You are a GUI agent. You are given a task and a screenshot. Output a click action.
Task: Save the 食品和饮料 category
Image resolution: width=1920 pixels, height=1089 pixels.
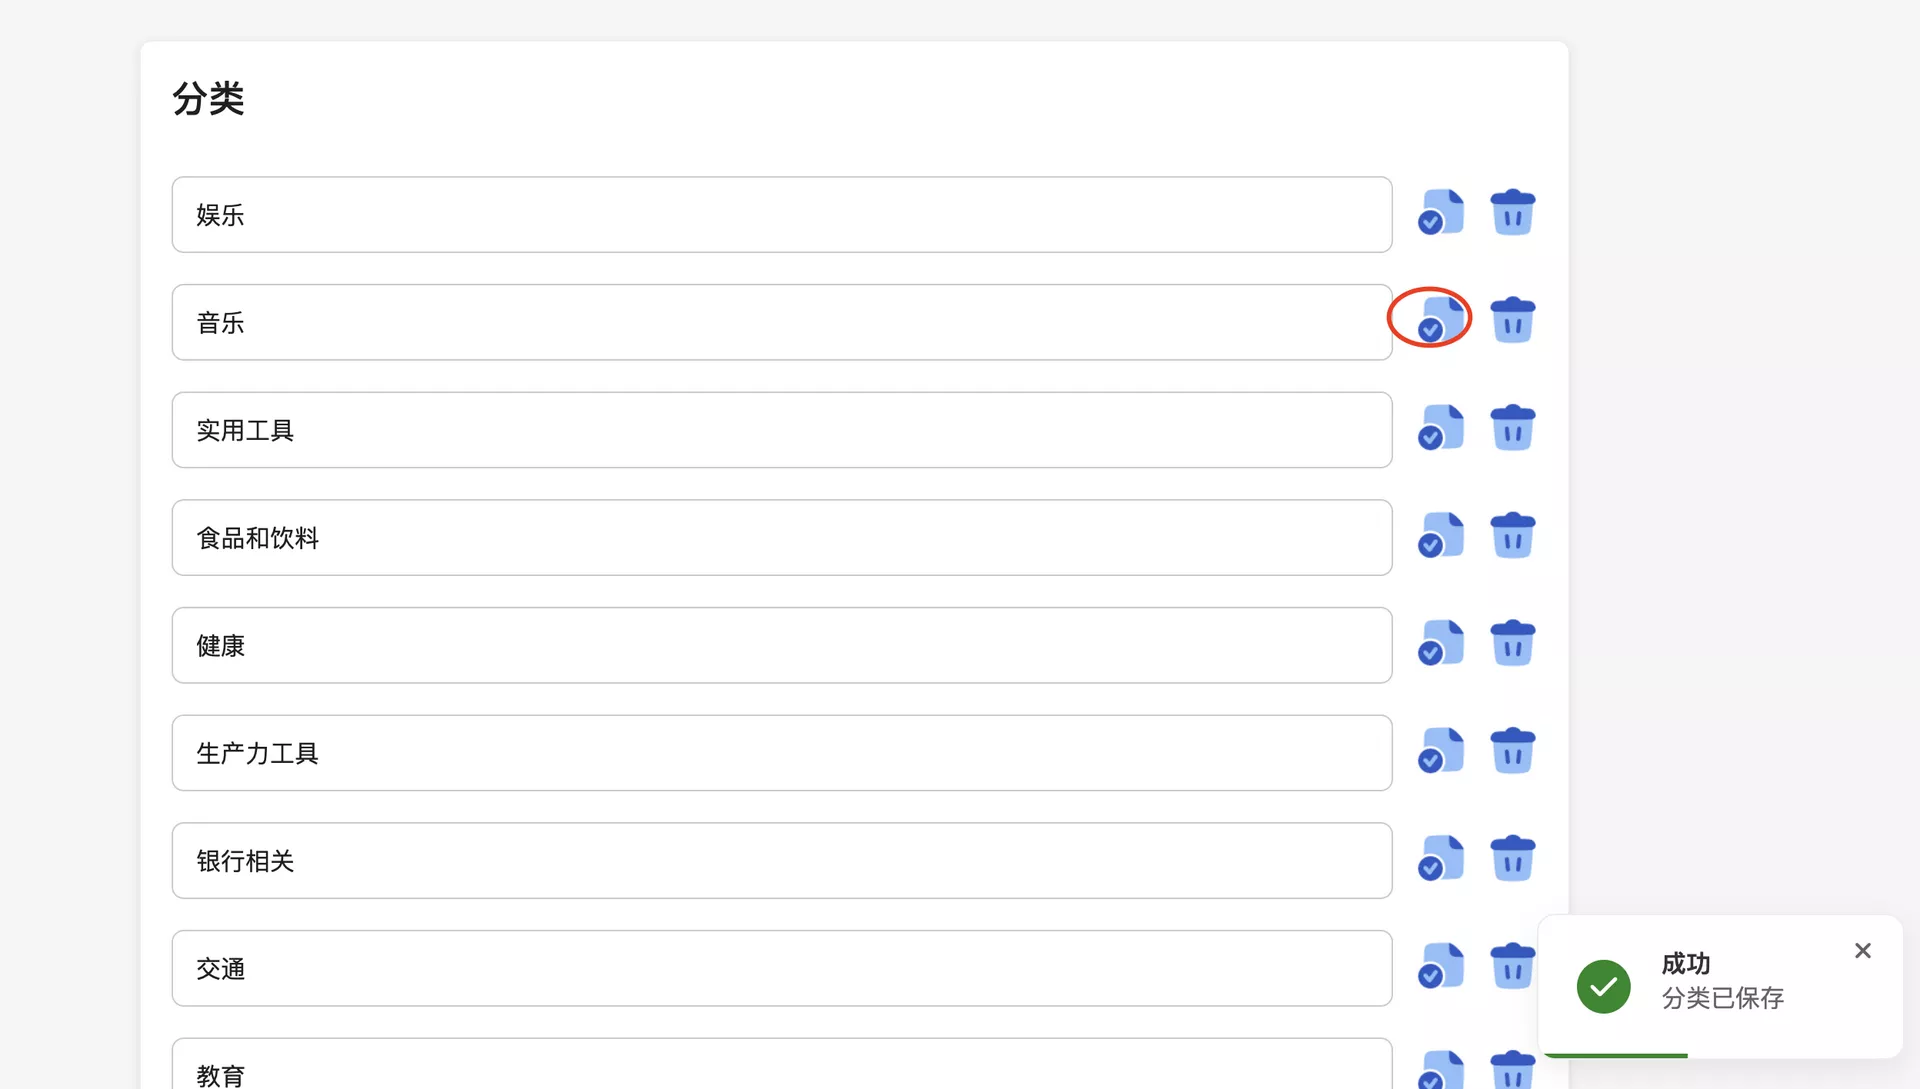point(1440,536)
